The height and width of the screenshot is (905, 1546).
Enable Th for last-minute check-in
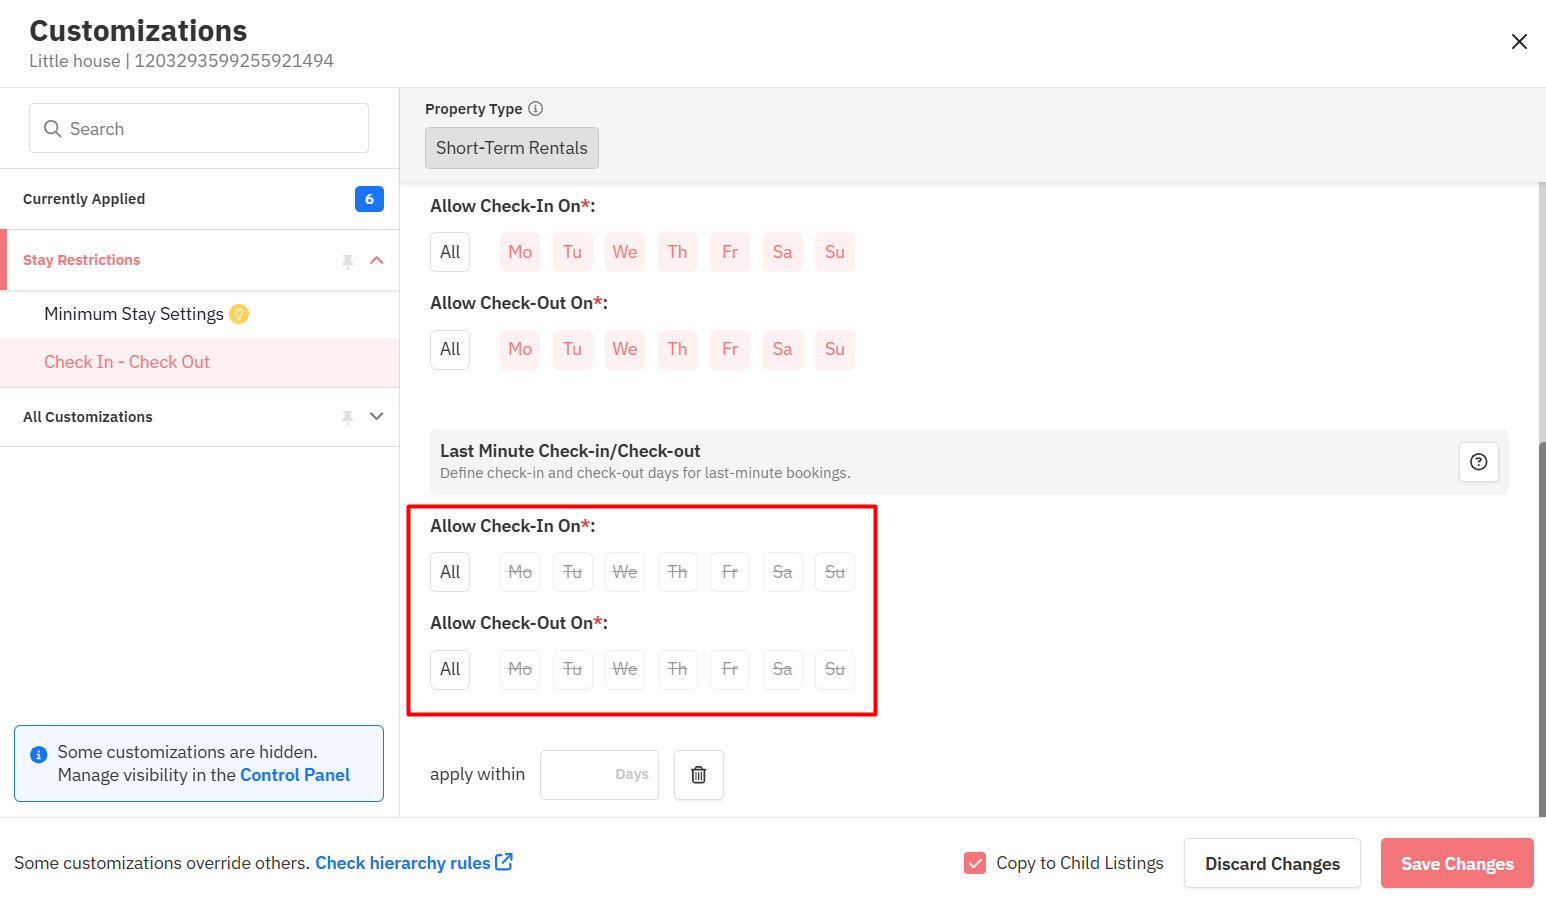coord(677,572)
